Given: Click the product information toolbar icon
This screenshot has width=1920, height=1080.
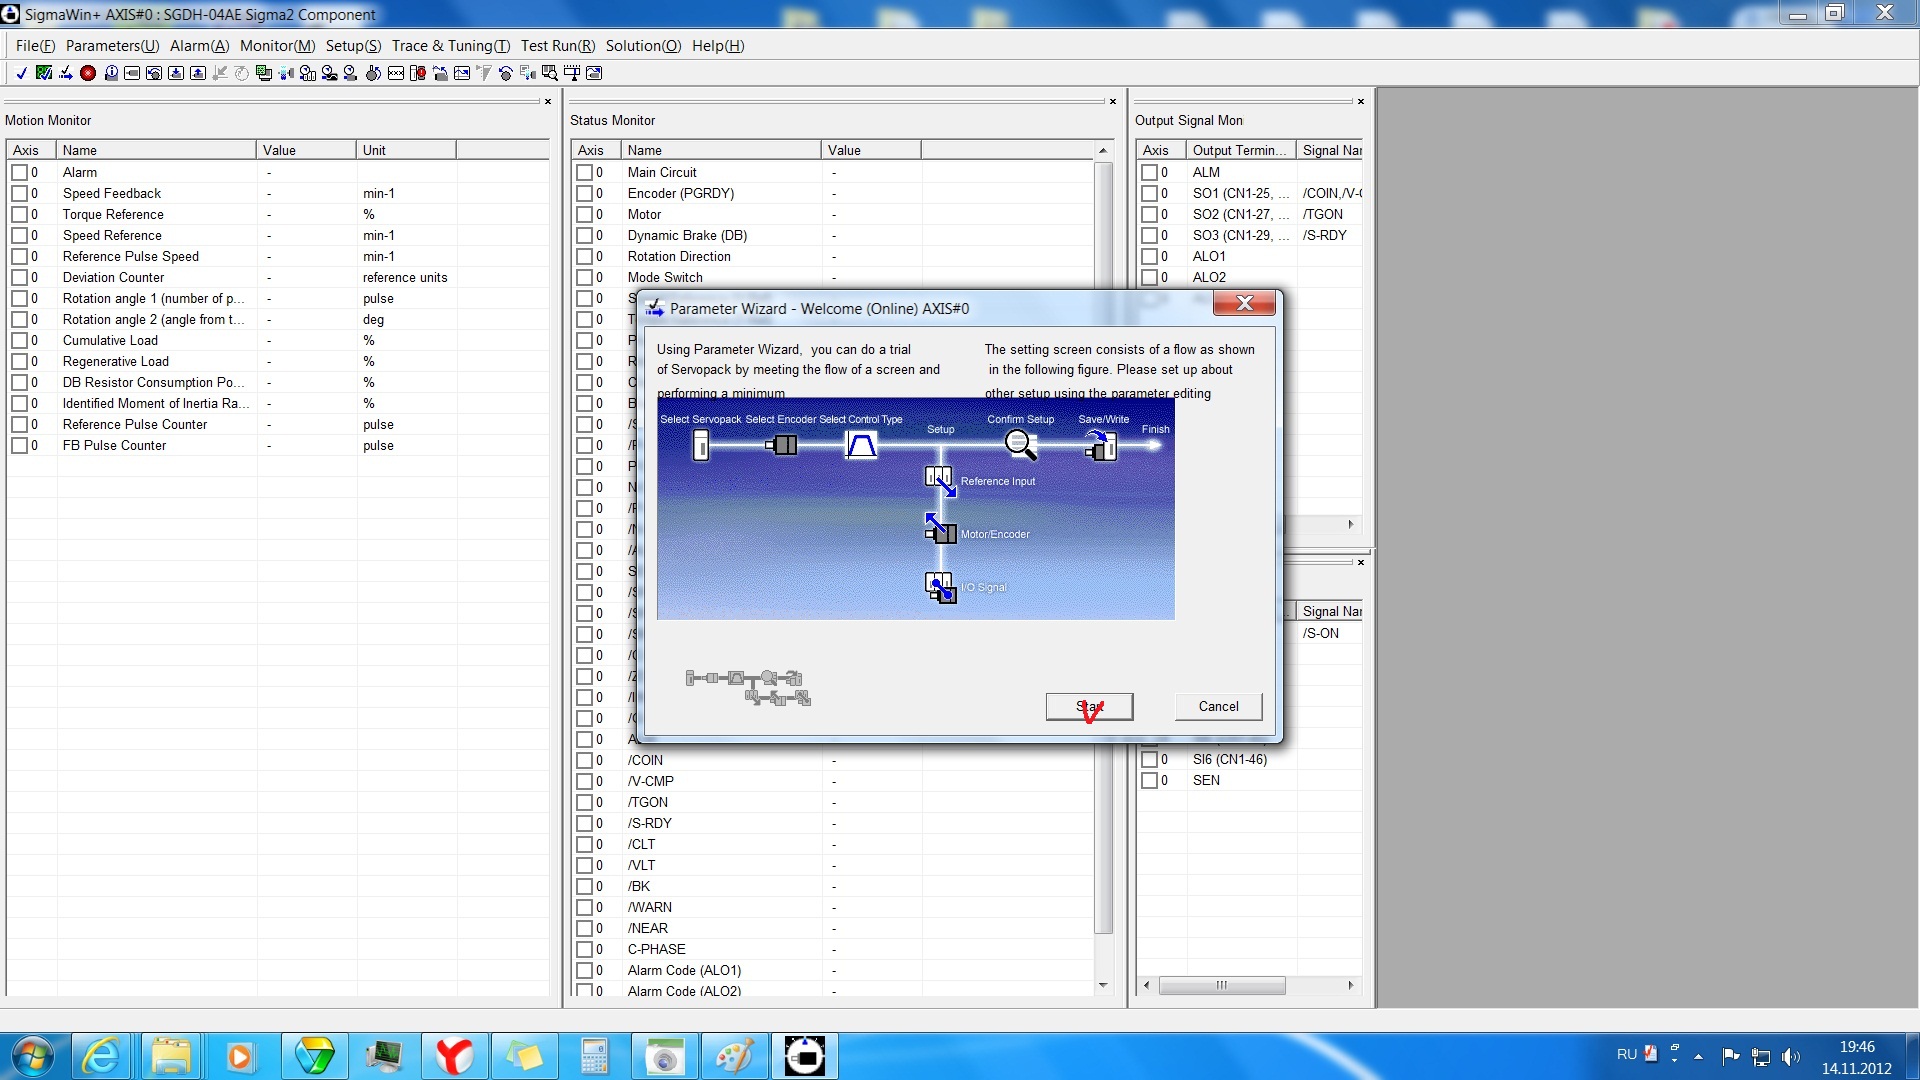Looking at the screenshot, I should tap(111, 73).
